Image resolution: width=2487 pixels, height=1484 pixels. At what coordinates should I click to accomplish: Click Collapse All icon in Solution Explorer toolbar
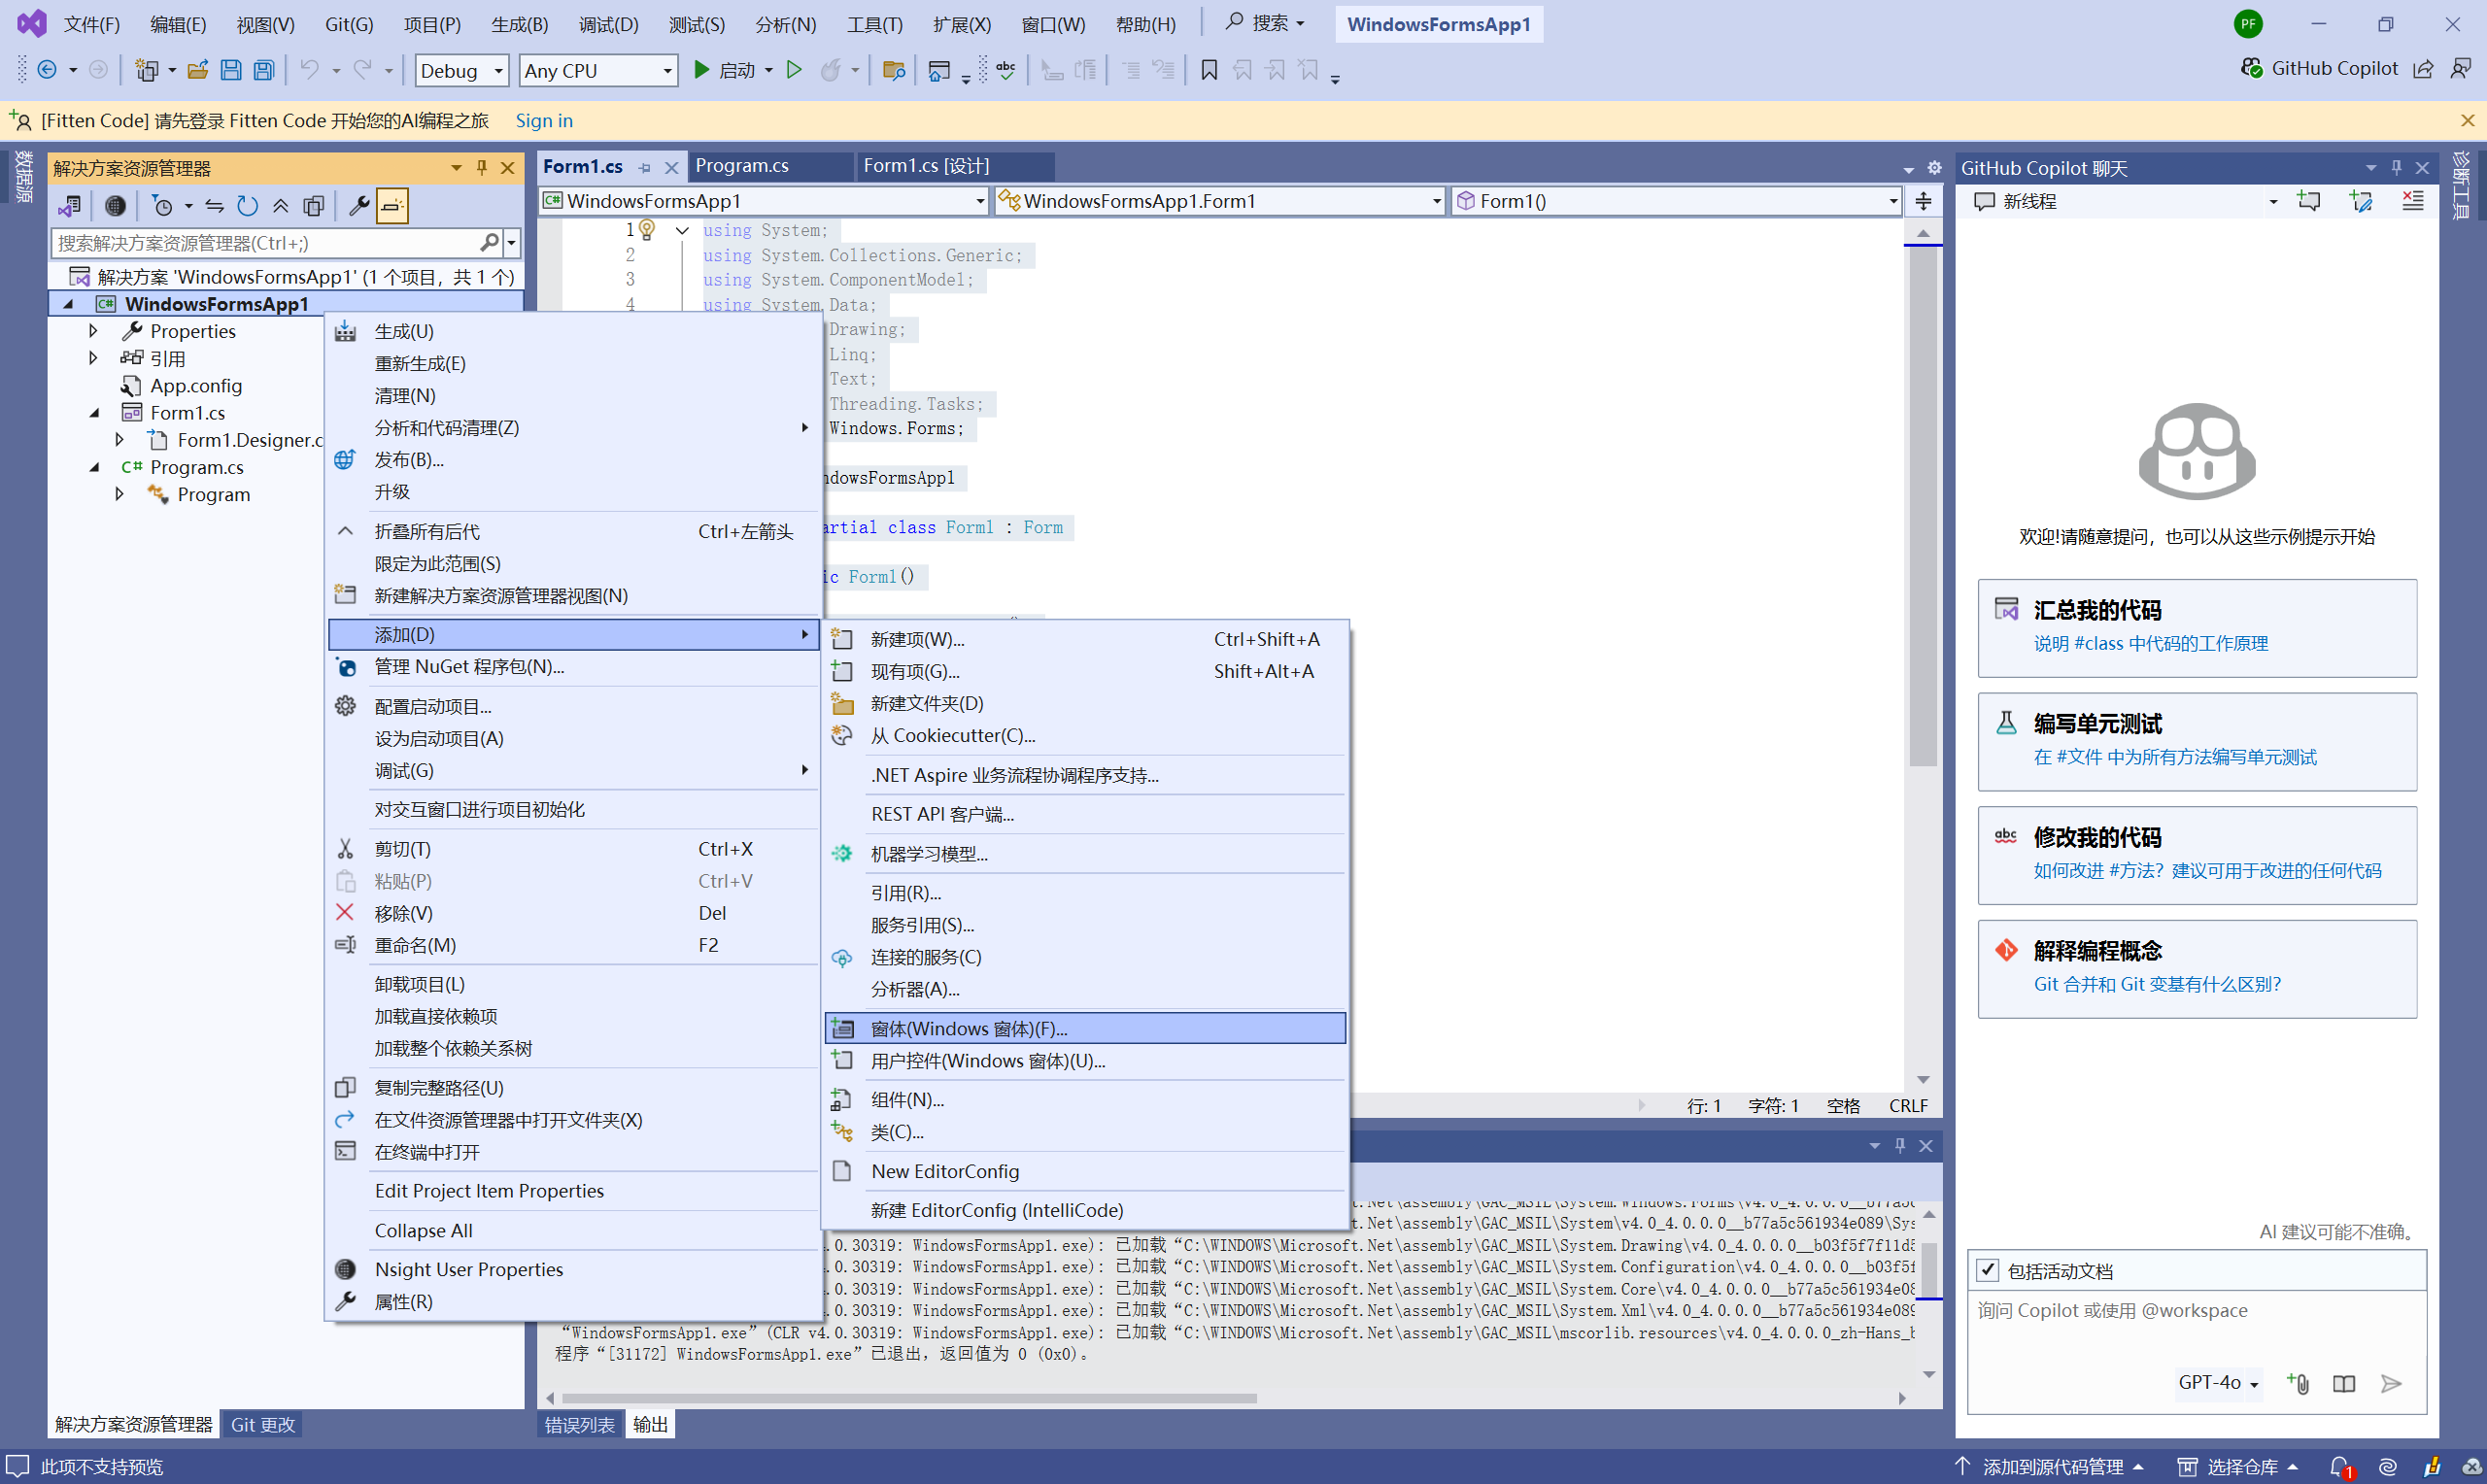point(281,206)
